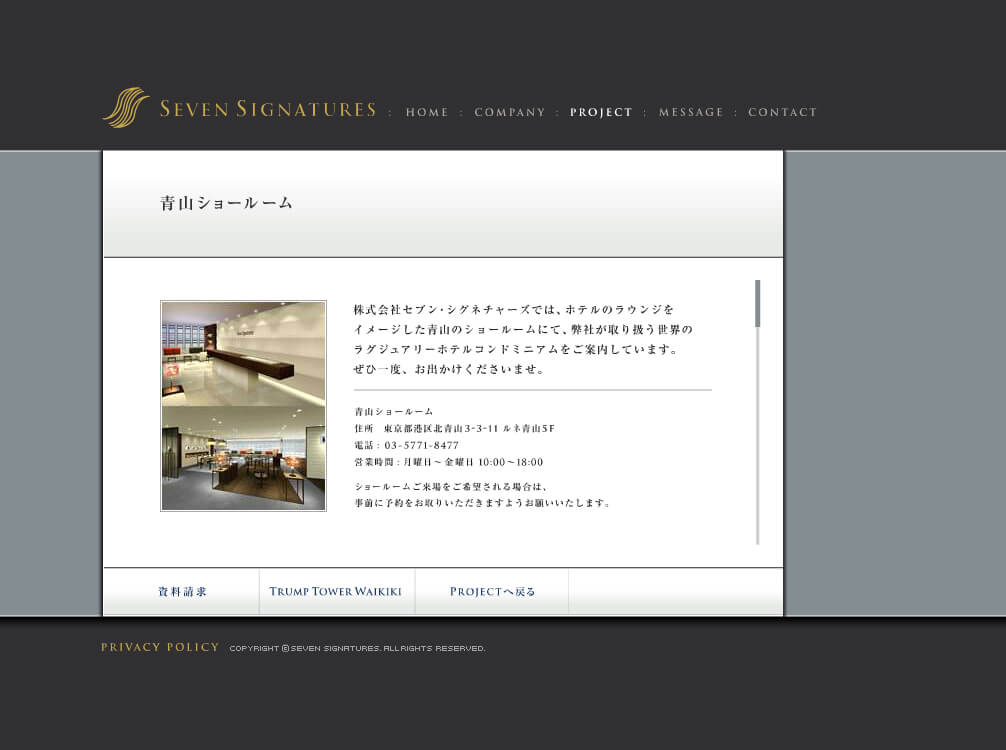Select the PROJECT navigation item
The height and width of the screenshot is (750, 1006).
tap(601, 112)
